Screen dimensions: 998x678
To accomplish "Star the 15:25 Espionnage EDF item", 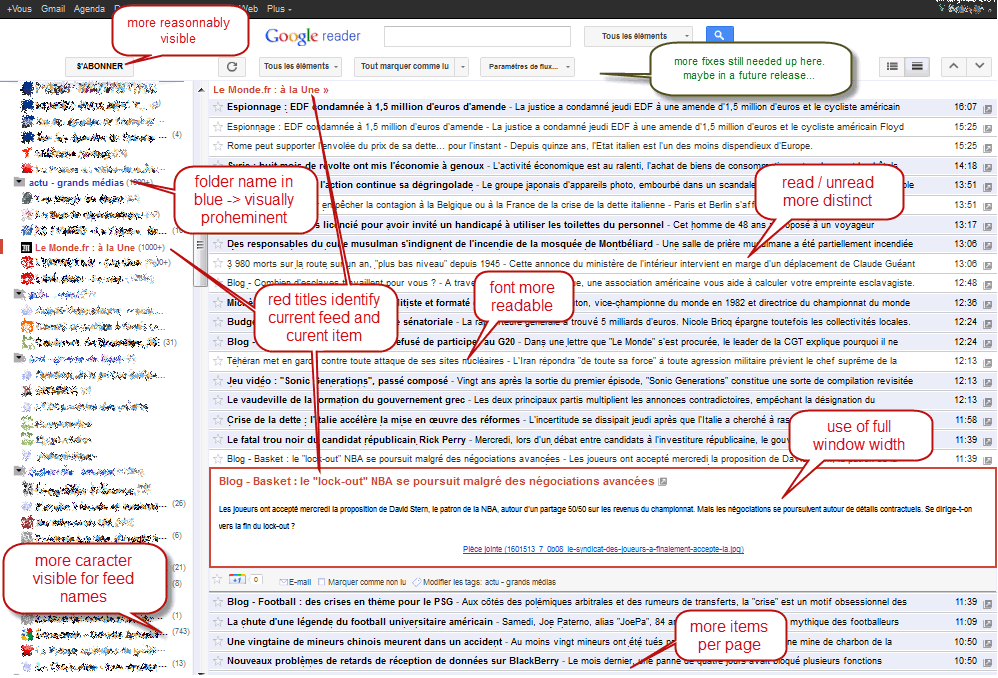I will [x=218, y=127].
